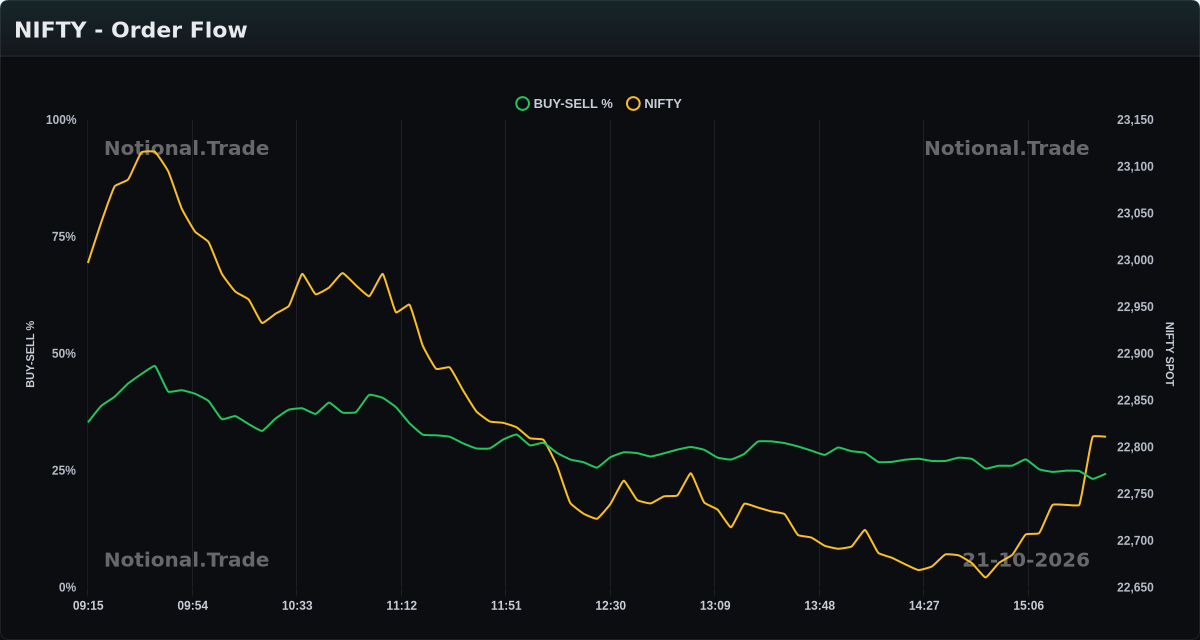Viewport: 1200px width, 640px height.
Task: Click the 22,850 right axis value
Action: [x=1135, y=401]
